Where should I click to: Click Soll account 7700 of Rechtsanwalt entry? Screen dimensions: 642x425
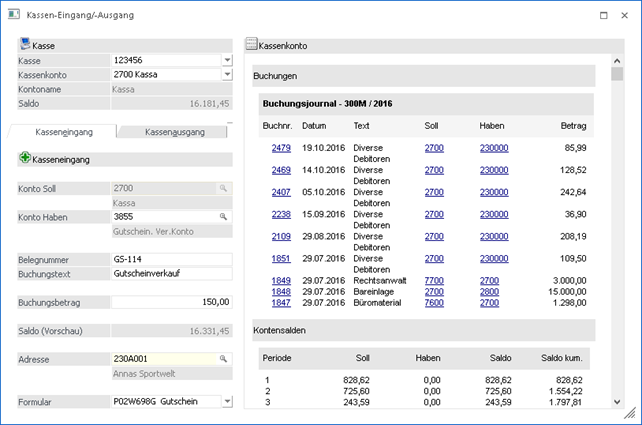point(434,280)
